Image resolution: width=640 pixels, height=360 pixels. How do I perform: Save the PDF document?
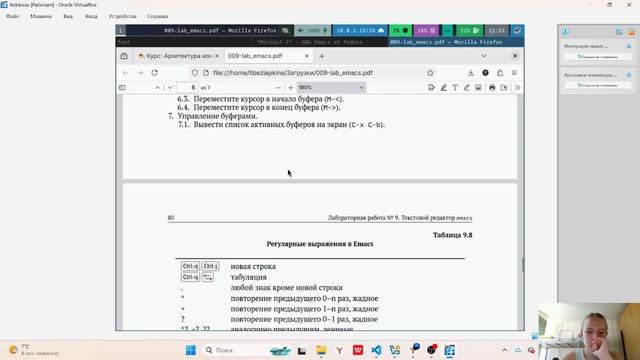(x=504, y=87)
